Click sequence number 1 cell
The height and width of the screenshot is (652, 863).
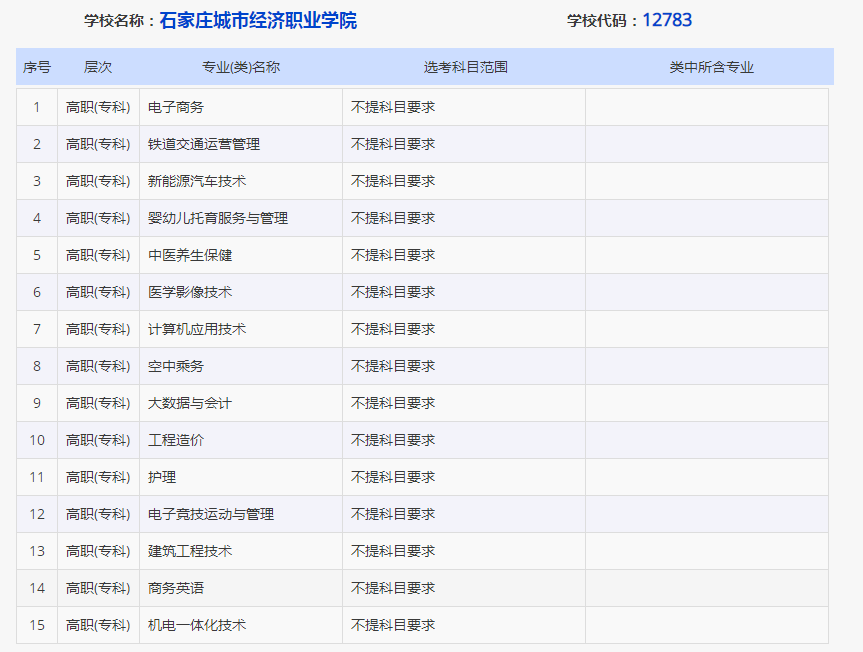tap(37, 107)
